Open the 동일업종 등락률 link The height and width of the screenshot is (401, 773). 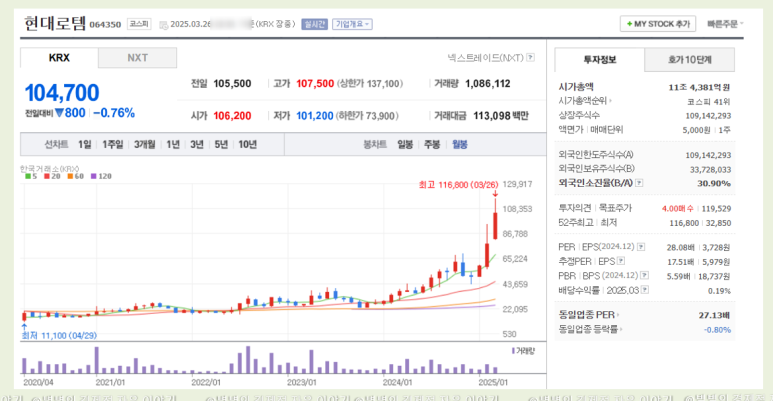point(590,329)
